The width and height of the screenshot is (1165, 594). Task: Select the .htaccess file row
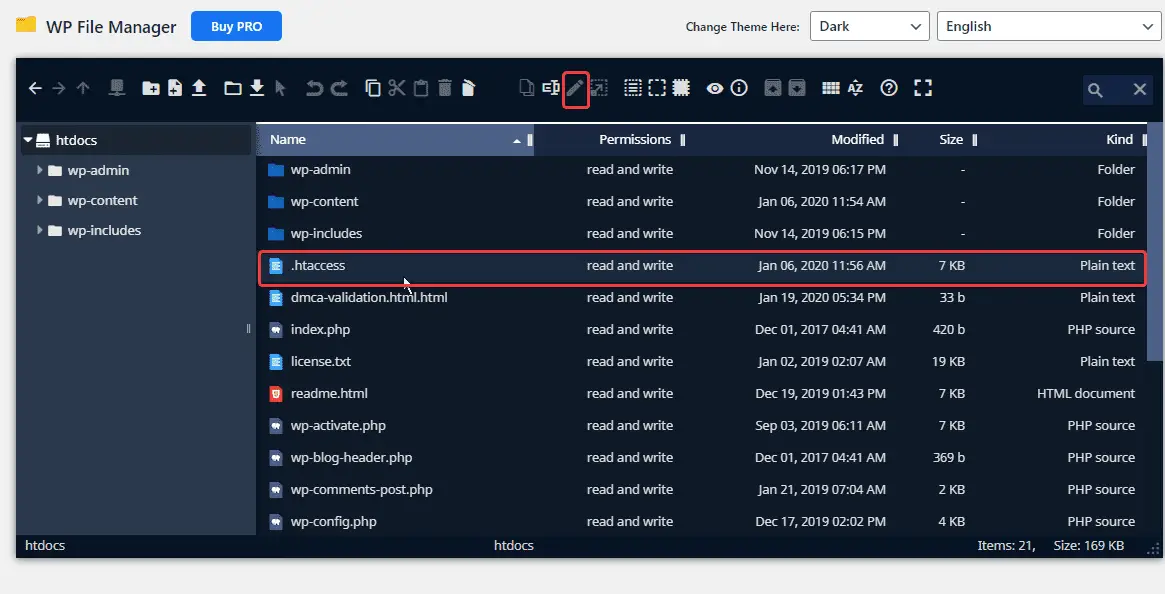400,265
